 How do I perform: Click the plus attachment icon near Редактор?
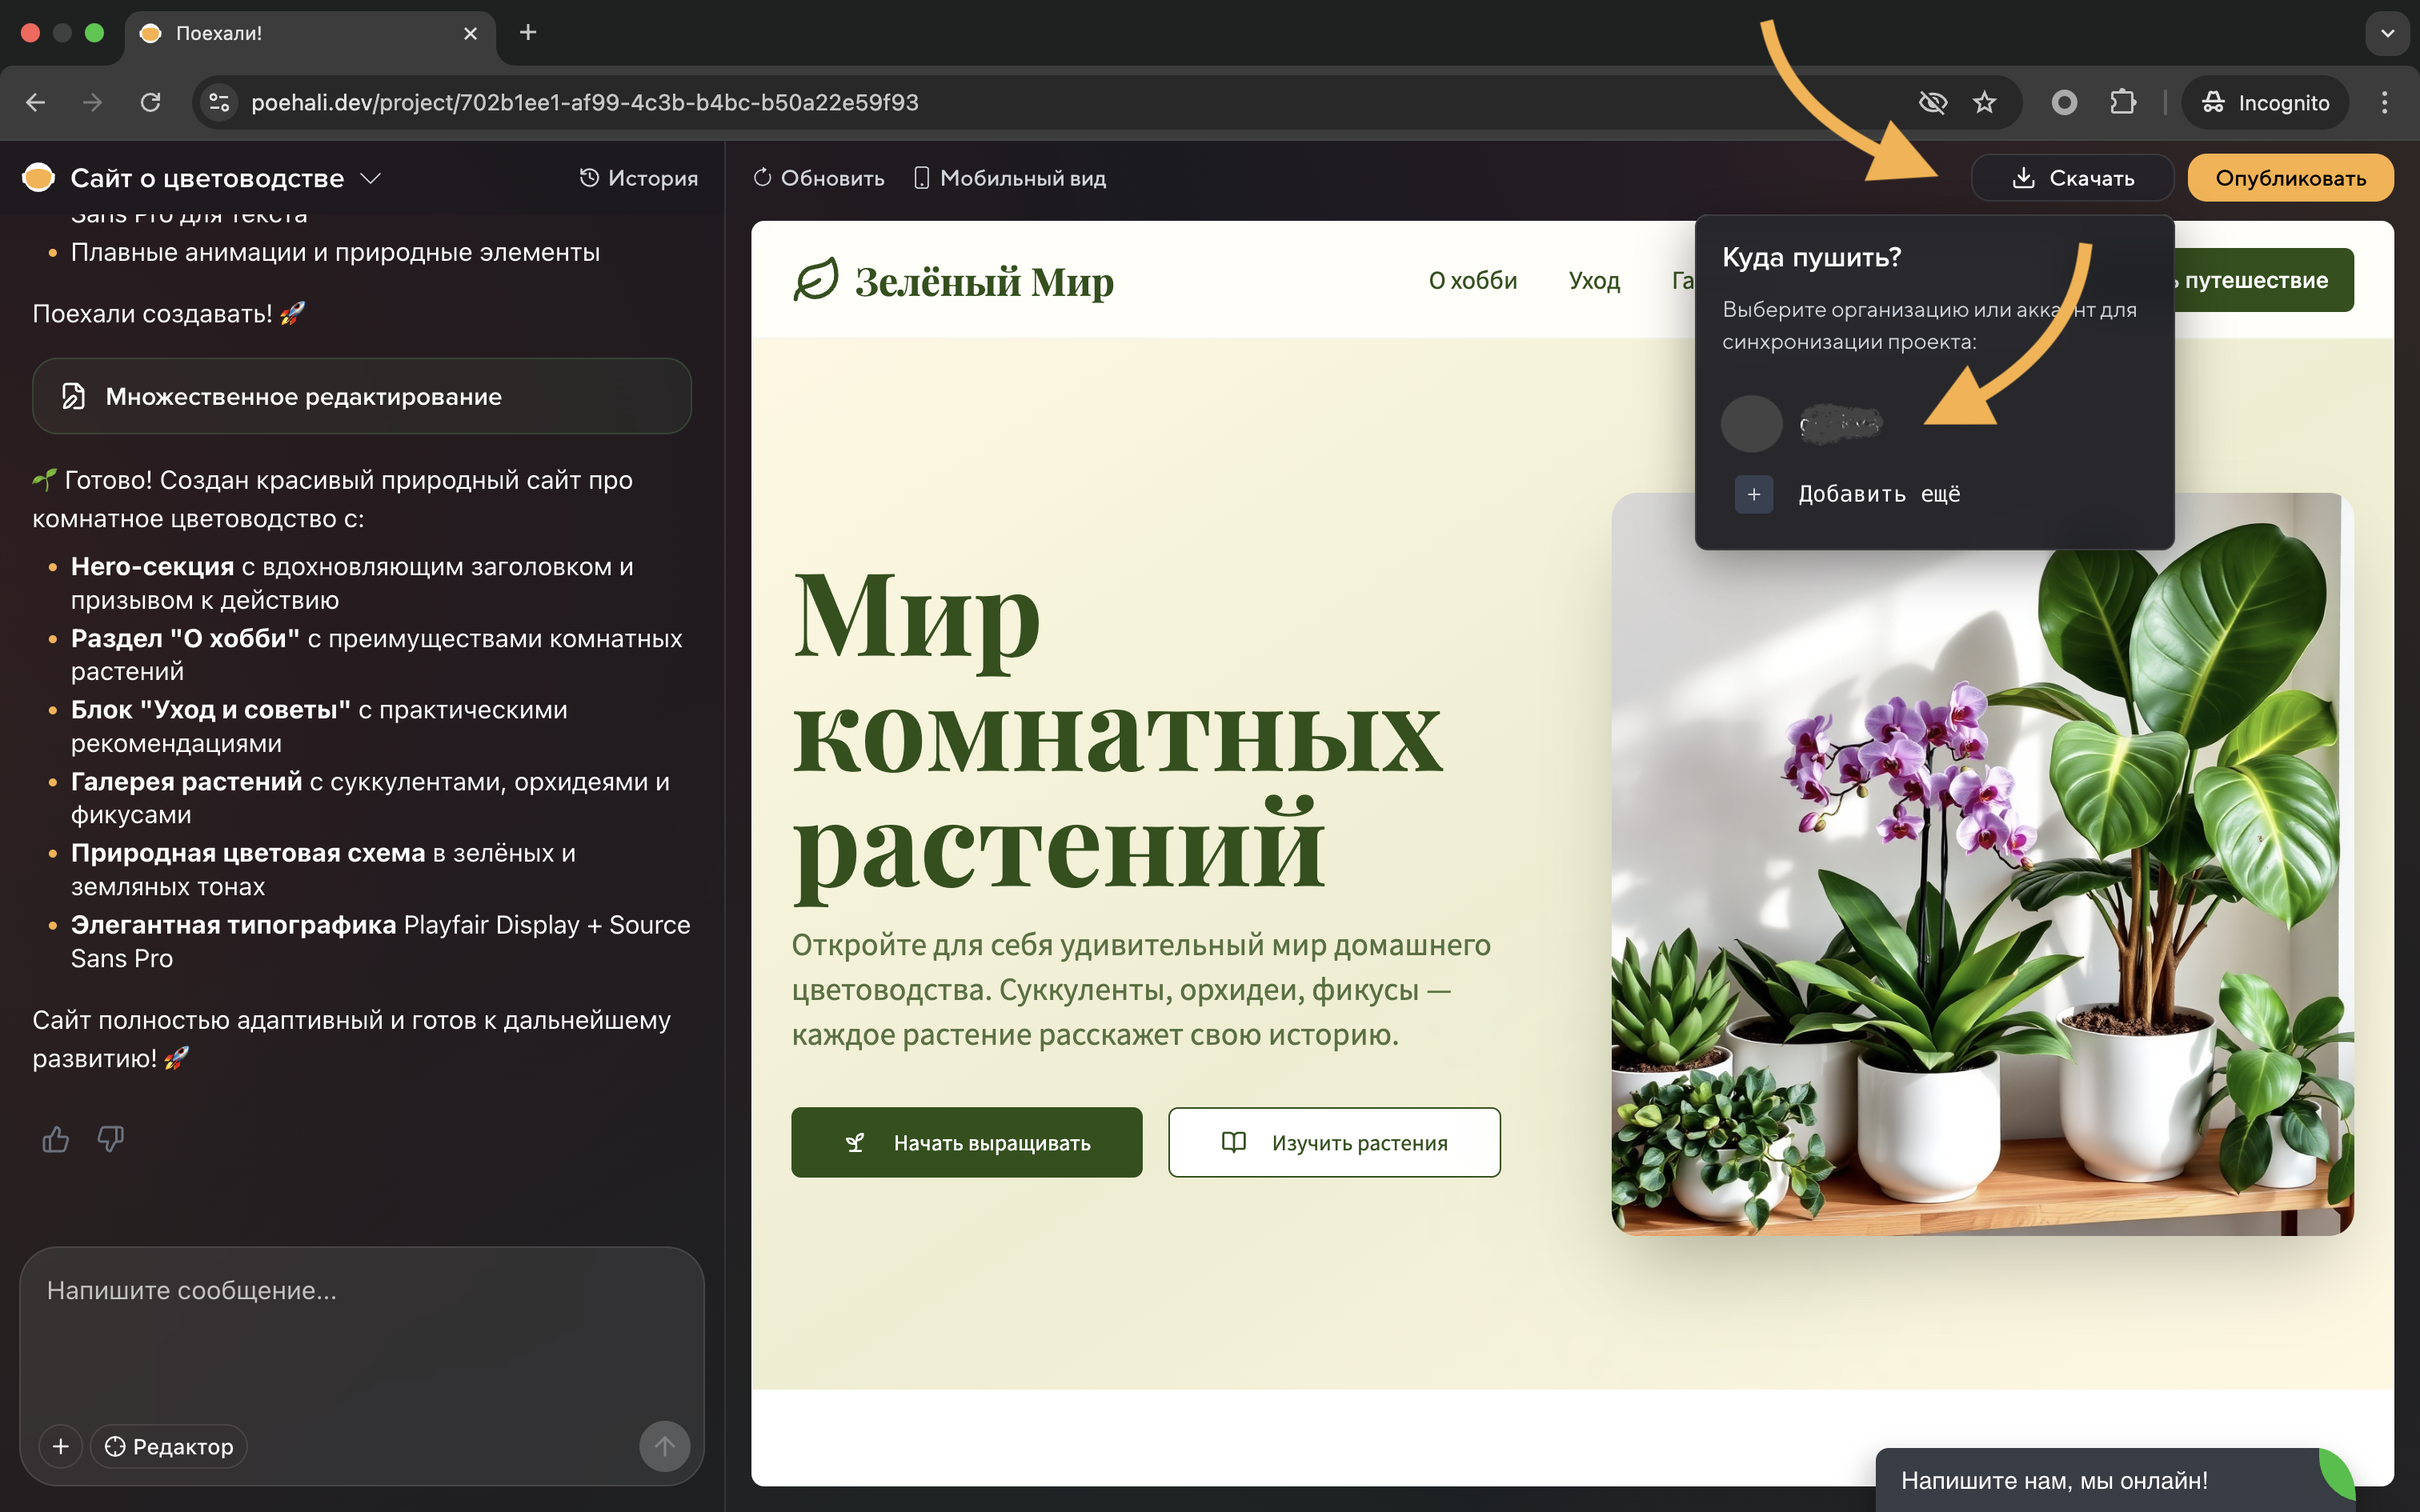point(60,1446)
